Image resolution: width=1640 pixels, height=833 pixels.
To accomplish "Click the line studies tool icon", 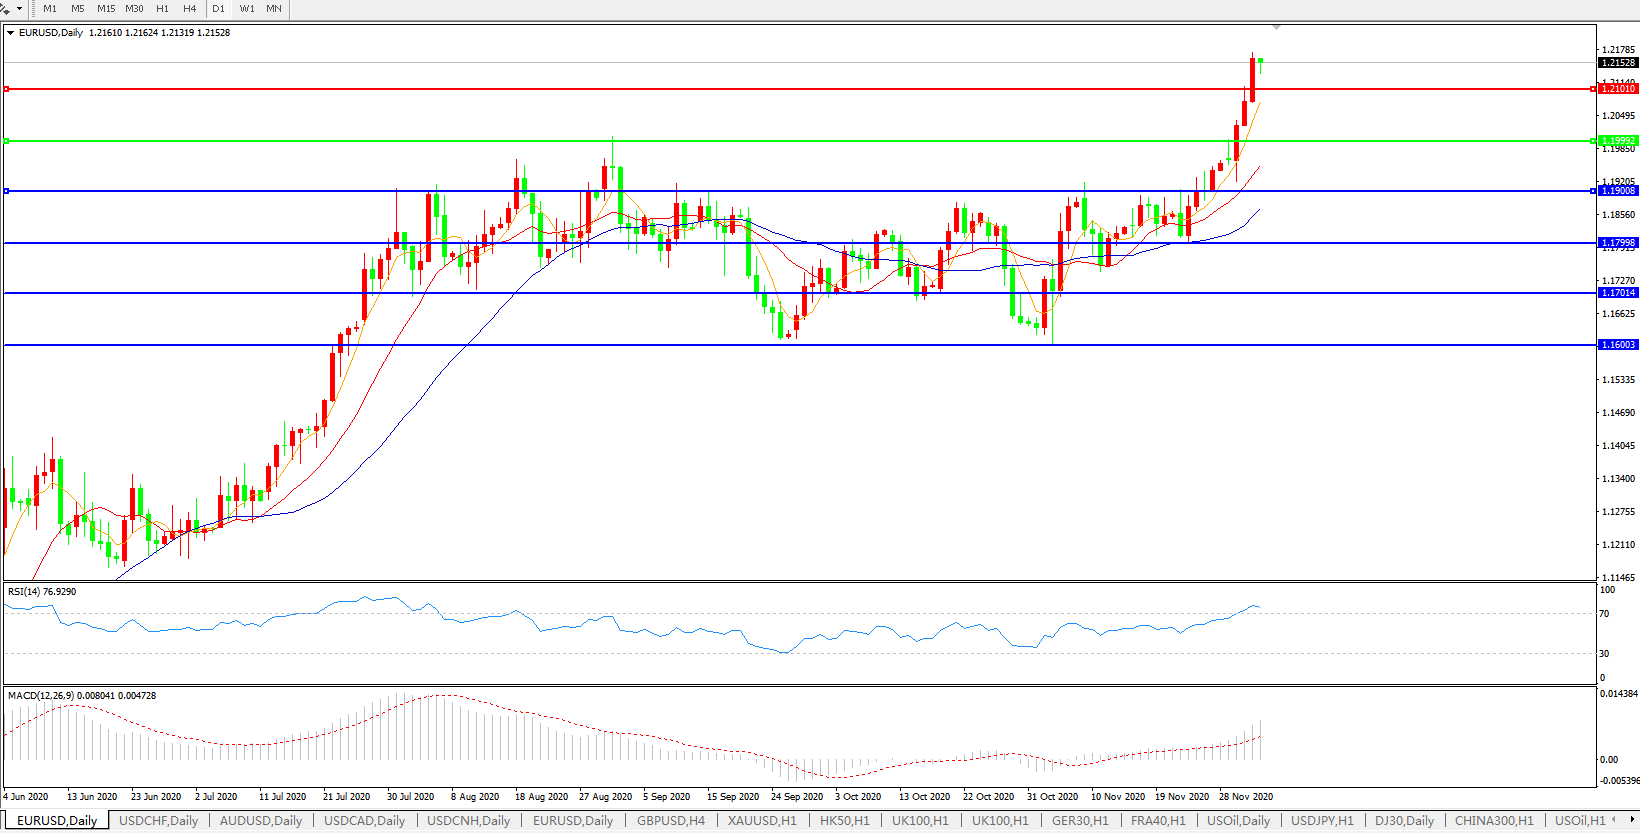I will 5,9.
